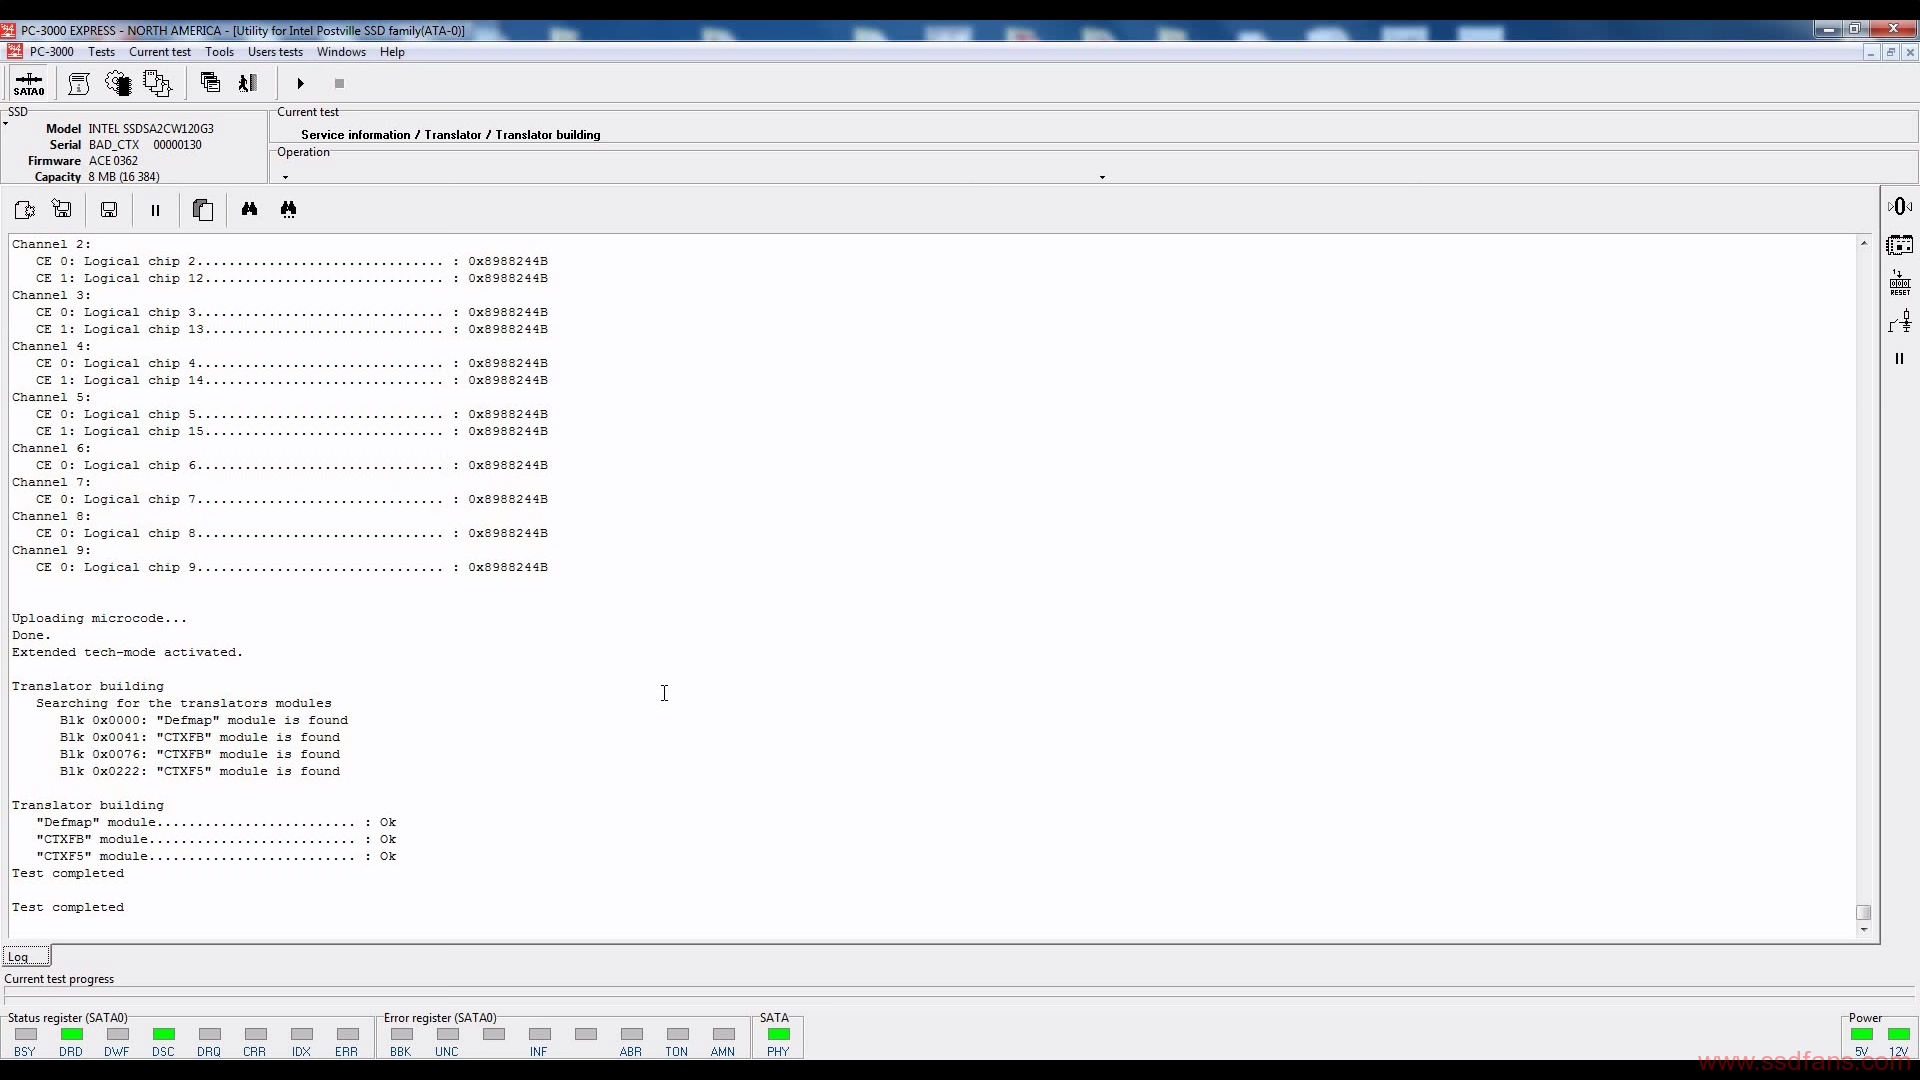1920x1080 pixels.
Task: Click the DRD status indicator
Action: (72, 1034)
